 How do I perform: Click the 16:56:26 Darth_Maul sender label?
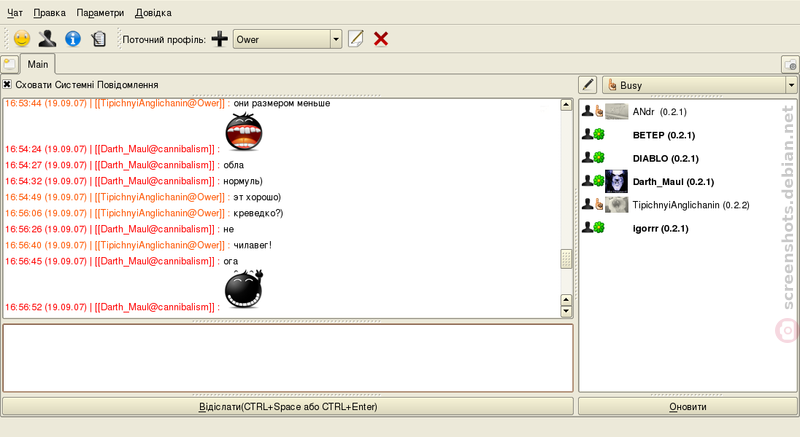pyautogui.click(x=155, y=229)
